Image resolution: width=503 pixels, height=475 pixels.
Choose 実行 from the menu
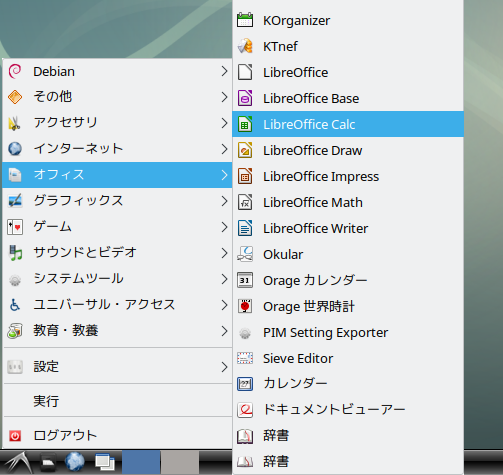117,401
